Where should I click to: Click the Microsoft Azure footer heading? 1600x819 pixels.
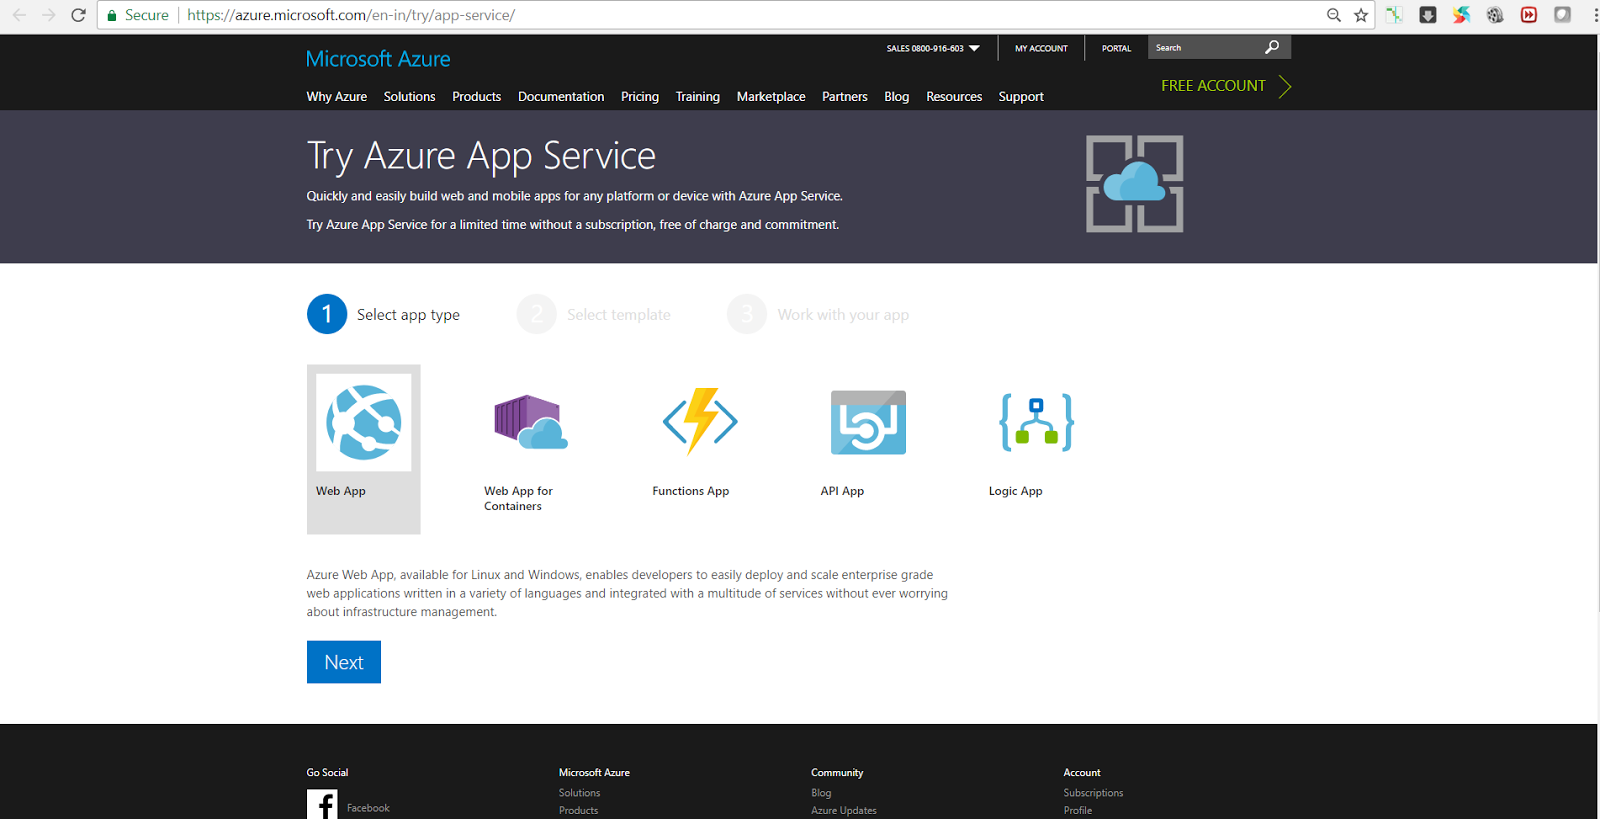point(594,773)
